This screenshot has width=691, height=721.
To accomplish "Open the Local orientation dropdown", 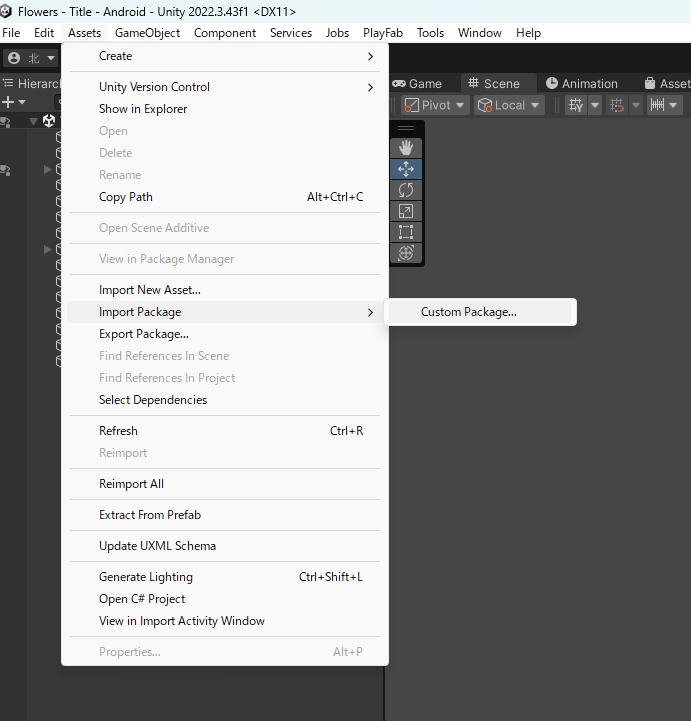I will (509, 105).
